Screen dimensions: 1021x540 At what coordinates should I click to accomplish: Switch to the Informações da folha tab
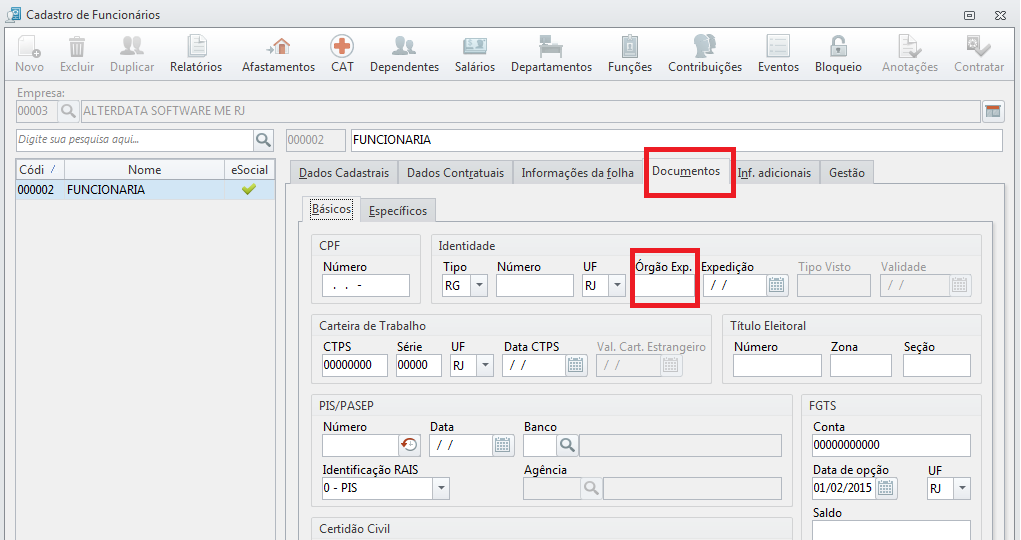coord(578,173)
